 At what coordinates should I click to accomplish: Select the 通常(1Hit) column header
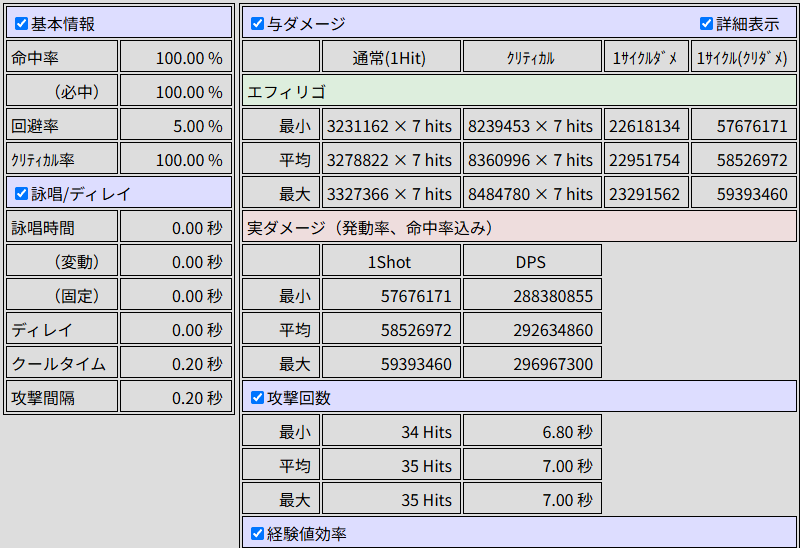(391, 57)
